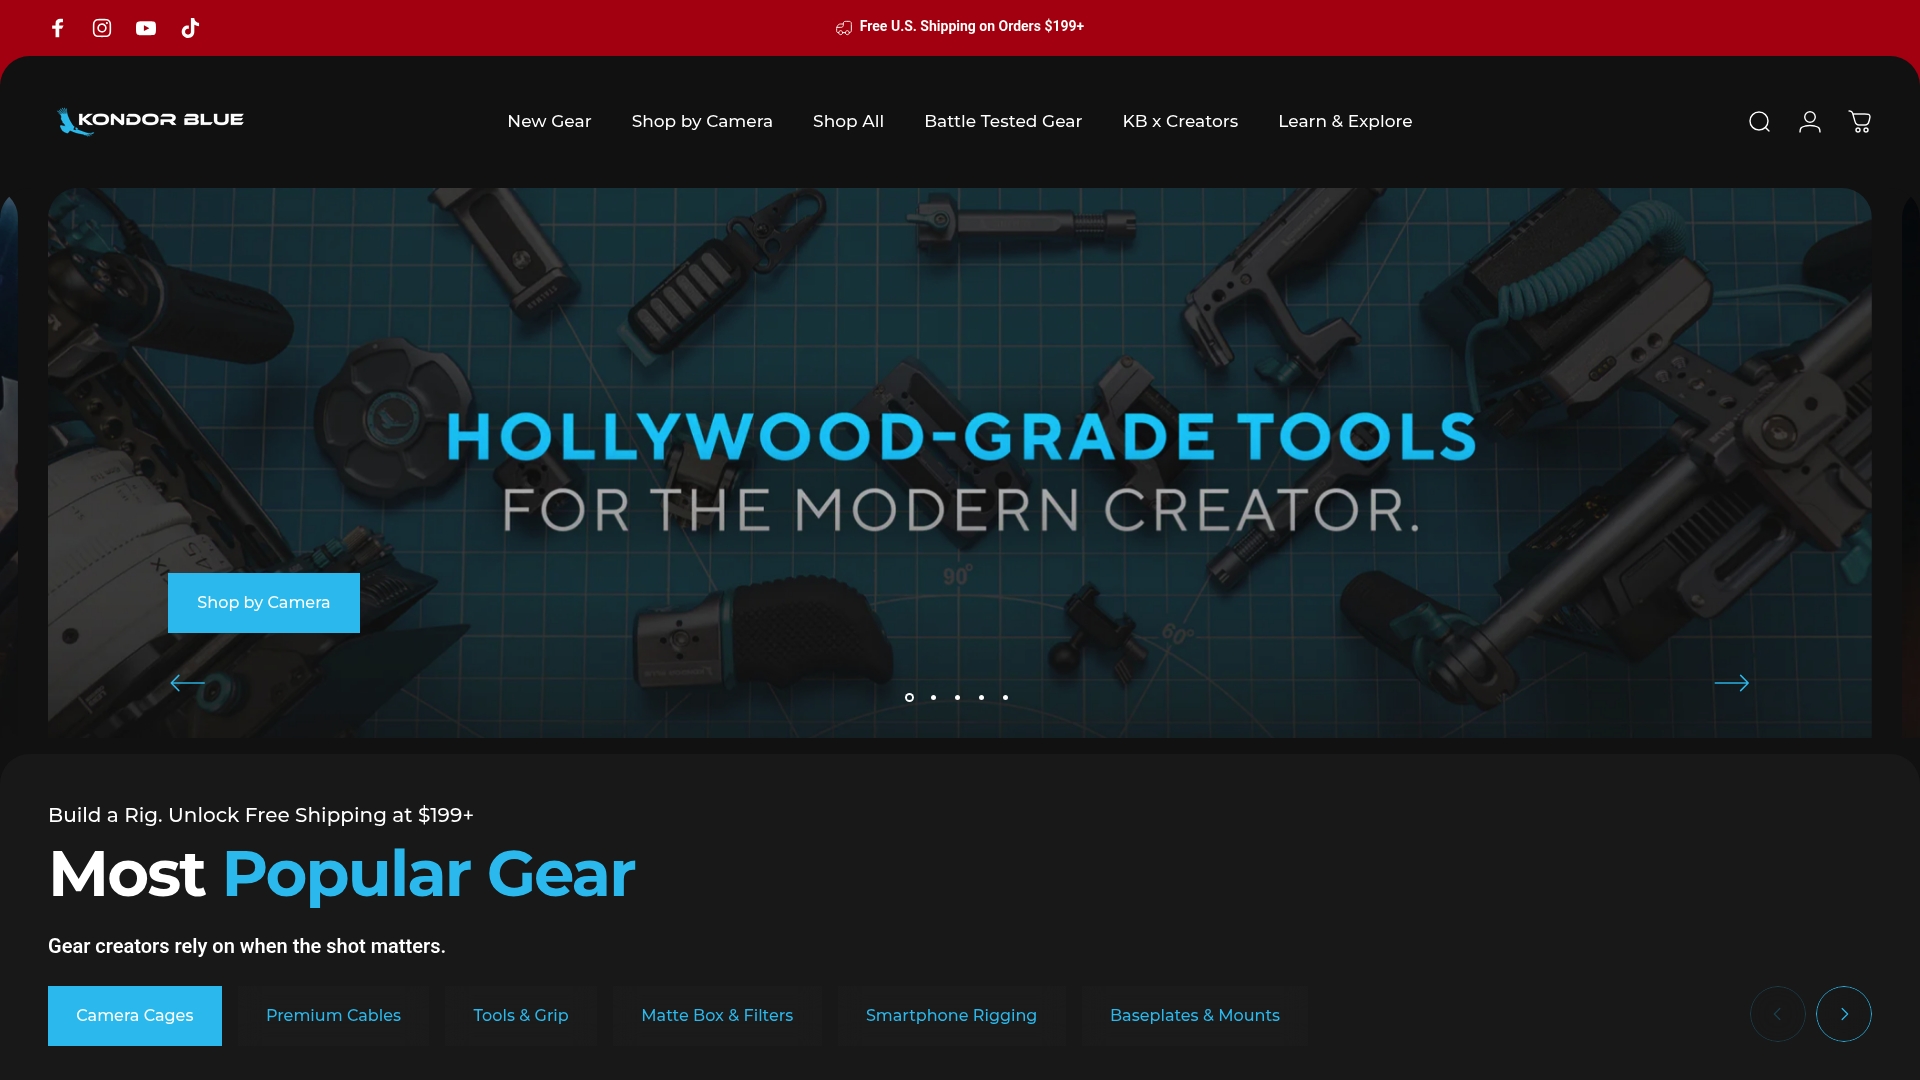The image size is (1920, 1080).
Task: Select the Matte Box & Filters category
Action: click(x=717, y=1015)
